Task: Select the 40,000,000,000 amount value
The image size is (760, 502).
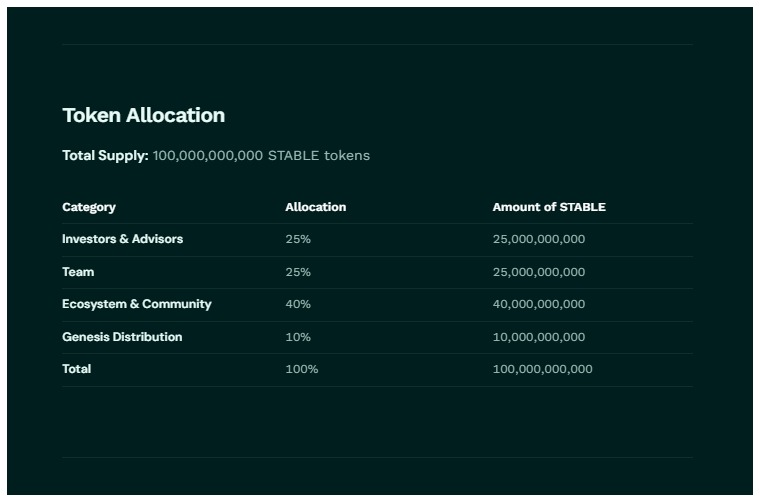Action: 539,304
